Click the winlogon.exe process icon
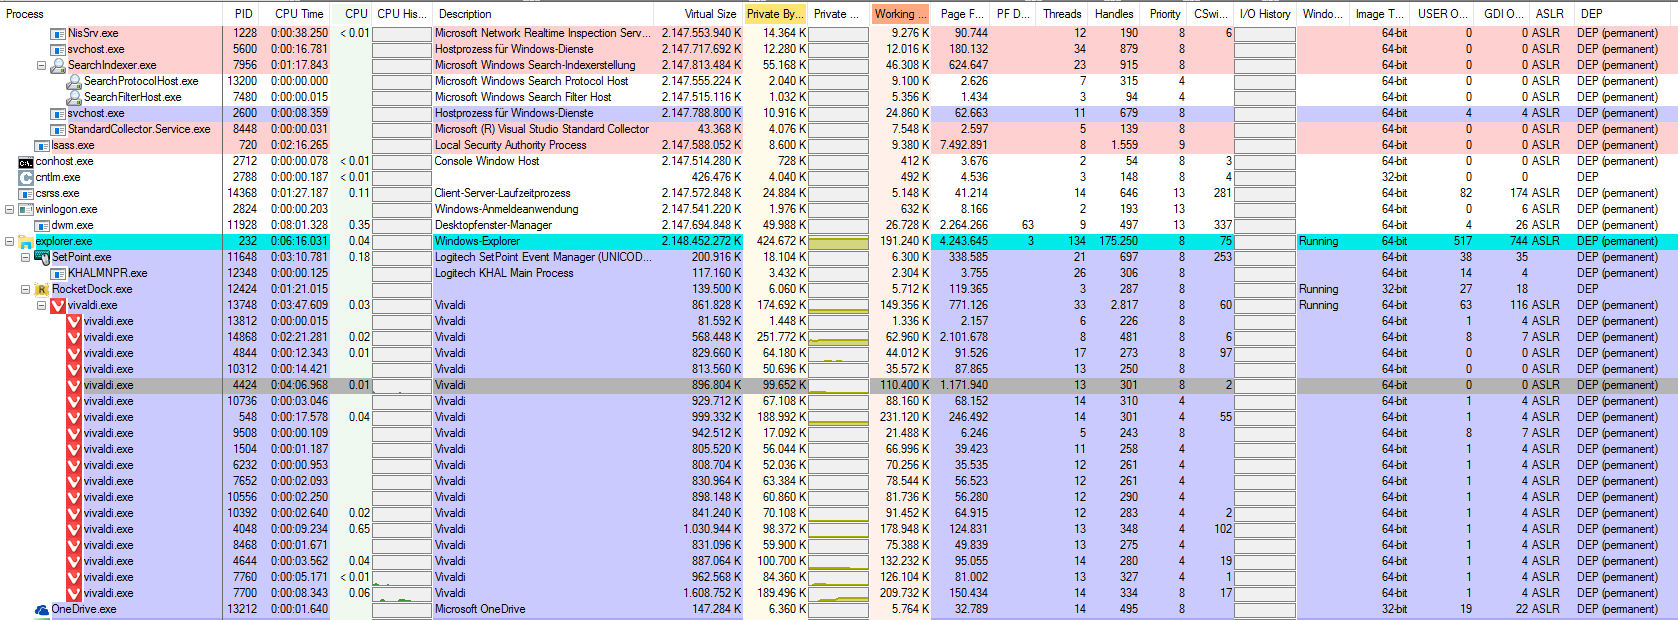This screenshot has height=620, width=1678. [x=26, y=209]
